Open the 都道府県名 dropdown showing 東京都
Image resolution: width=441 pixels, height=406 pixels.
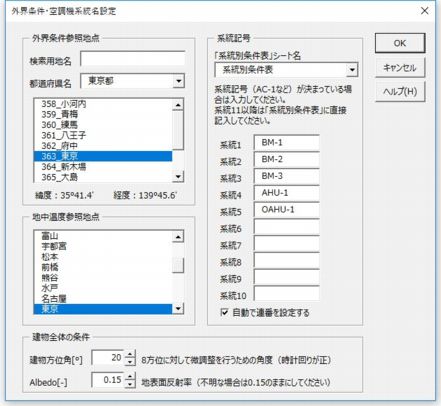click(179, 81)
